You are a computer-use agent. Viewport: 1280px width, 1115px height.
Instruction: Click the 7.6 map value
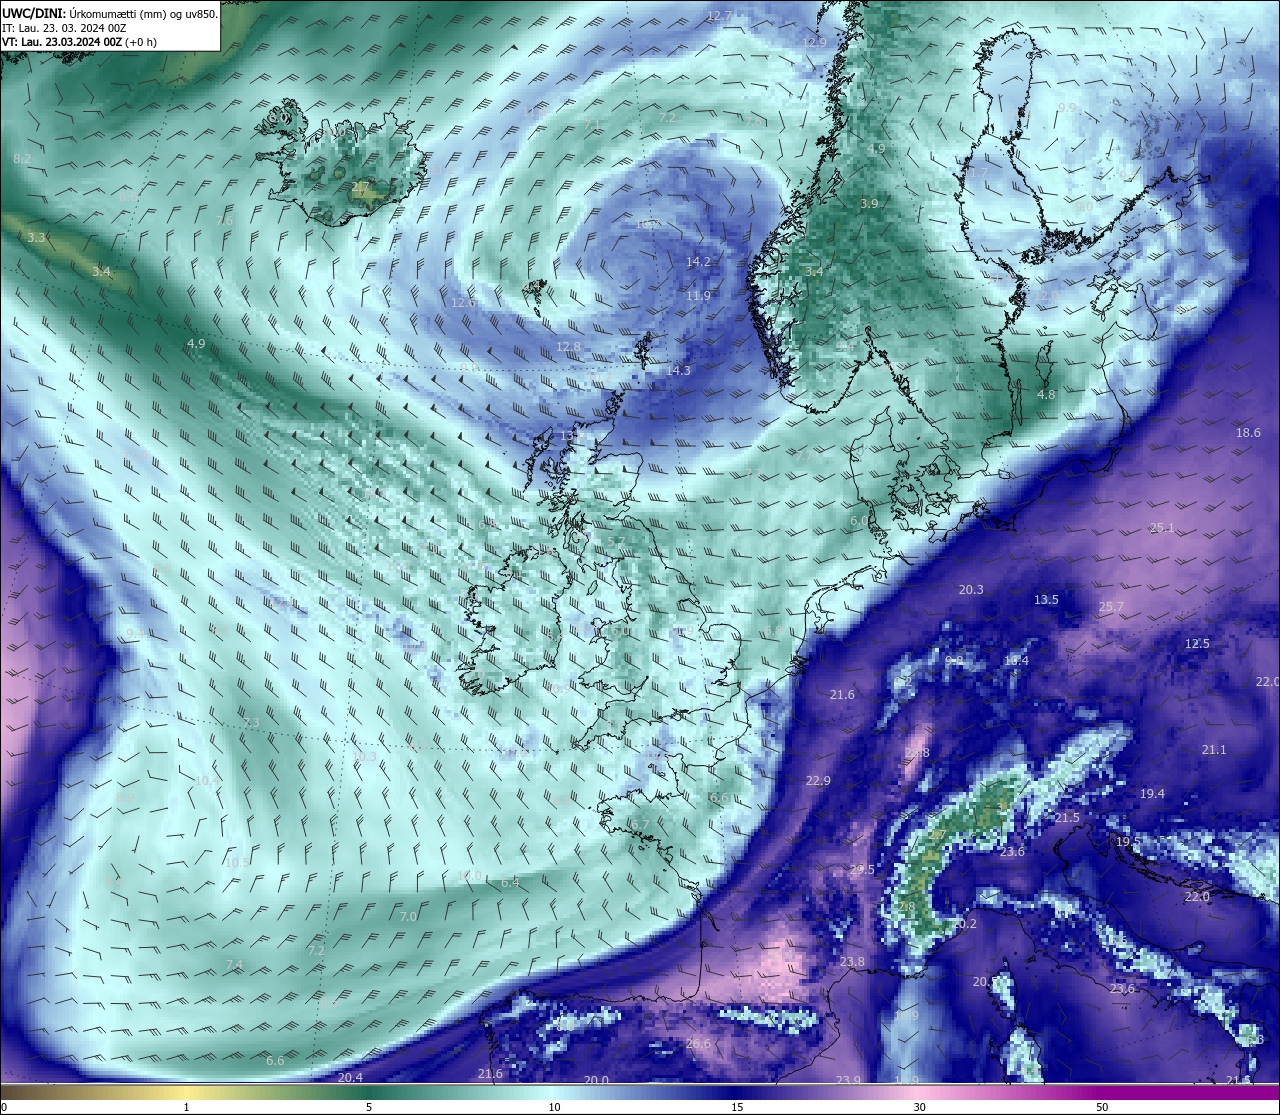pos(224,220)
